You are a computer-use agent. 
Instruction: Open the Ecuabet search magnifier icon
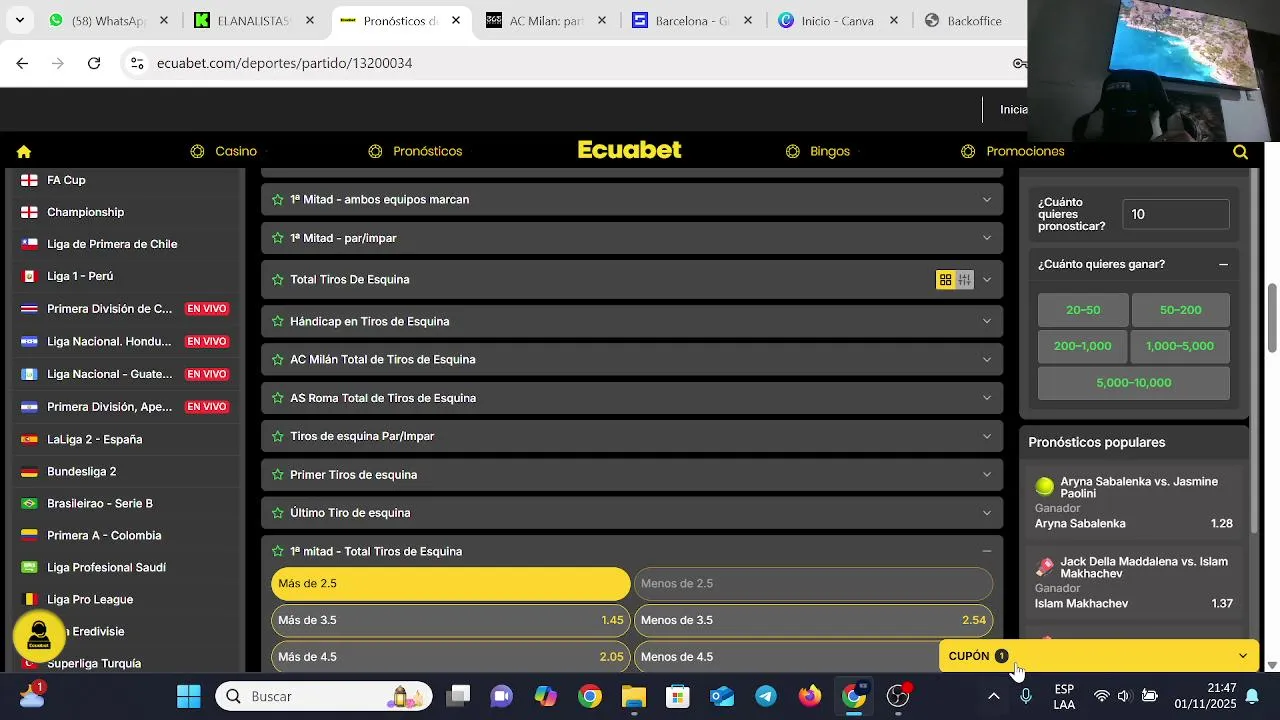tap(1240, 152)
